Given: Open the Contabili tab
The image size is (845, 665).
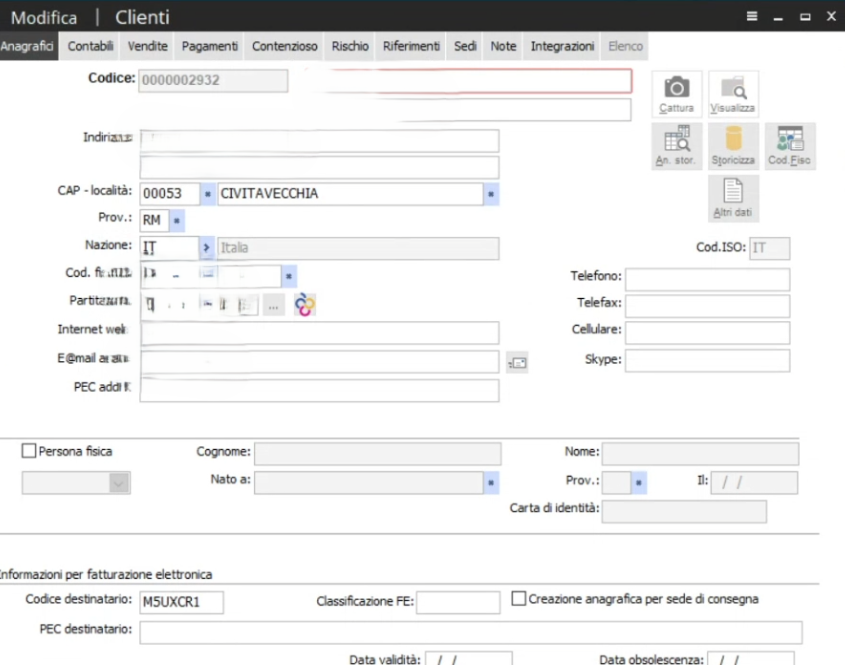Looking at the screenshot, I should tap(91, 46).
